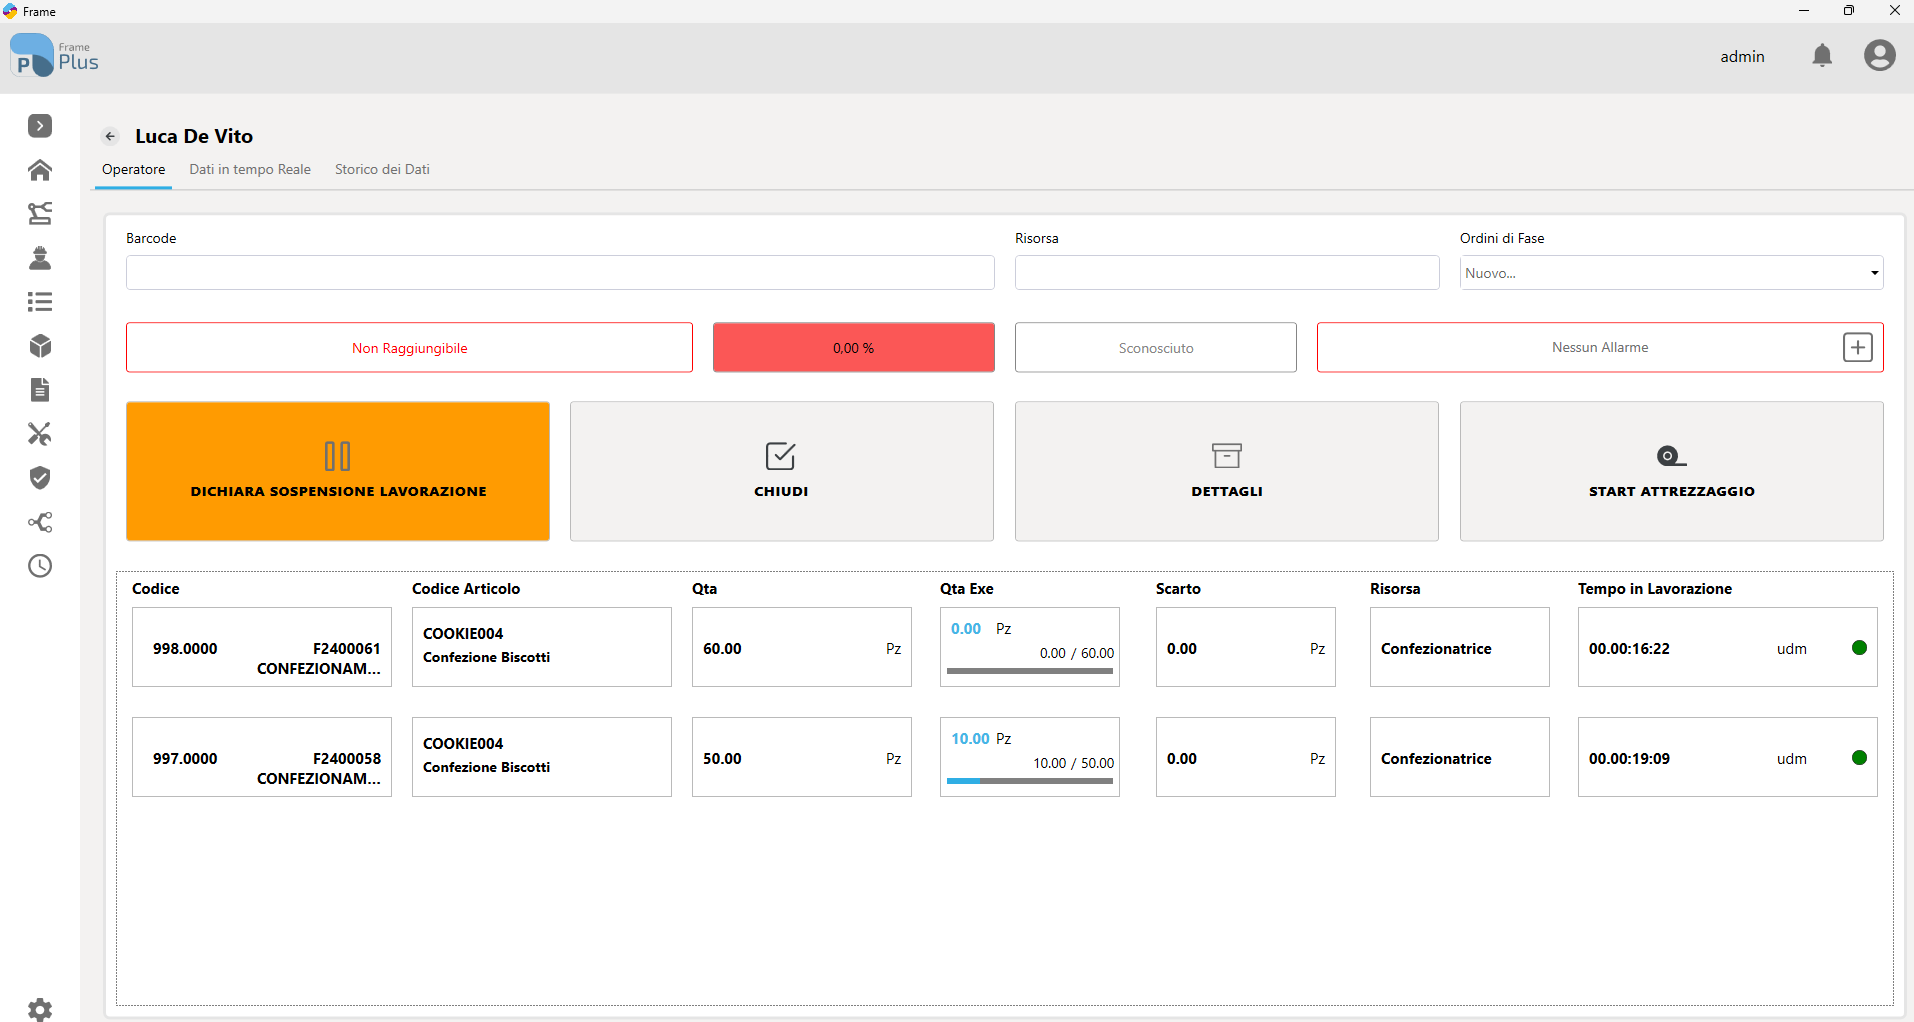Viewport: 1914px width, 1022px height.
Task: Click Confezionatrice resource in first row
Action: 1459,647
